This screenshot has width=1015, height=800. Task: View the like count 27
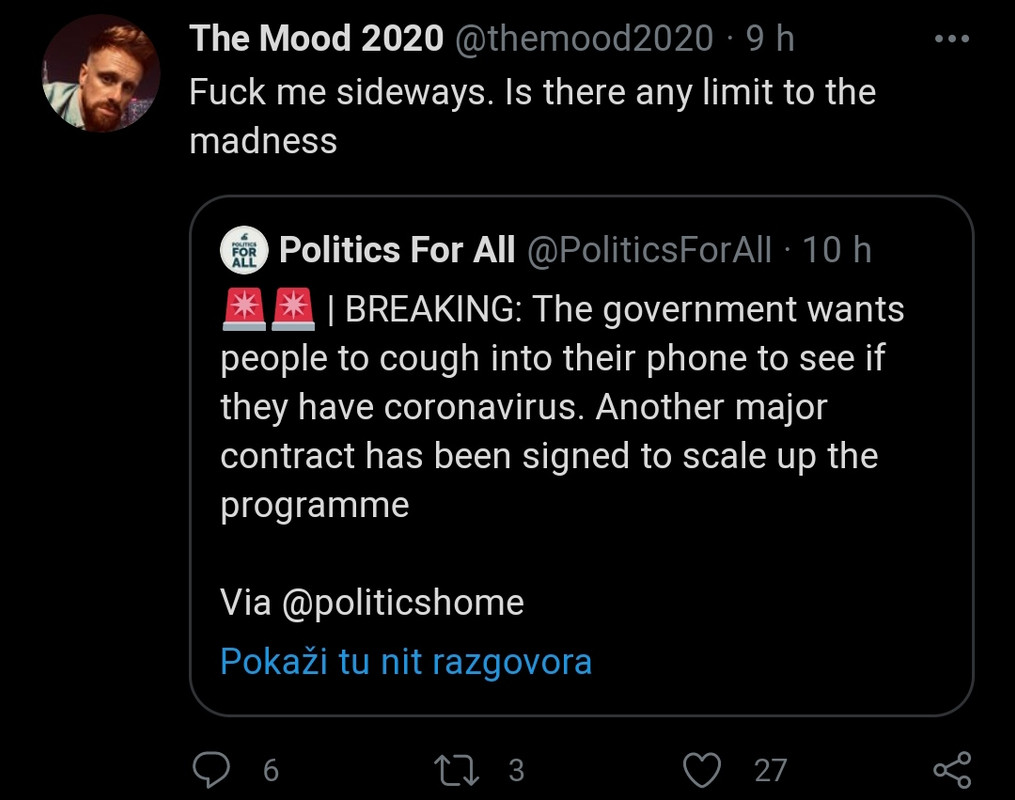point(770,771)
